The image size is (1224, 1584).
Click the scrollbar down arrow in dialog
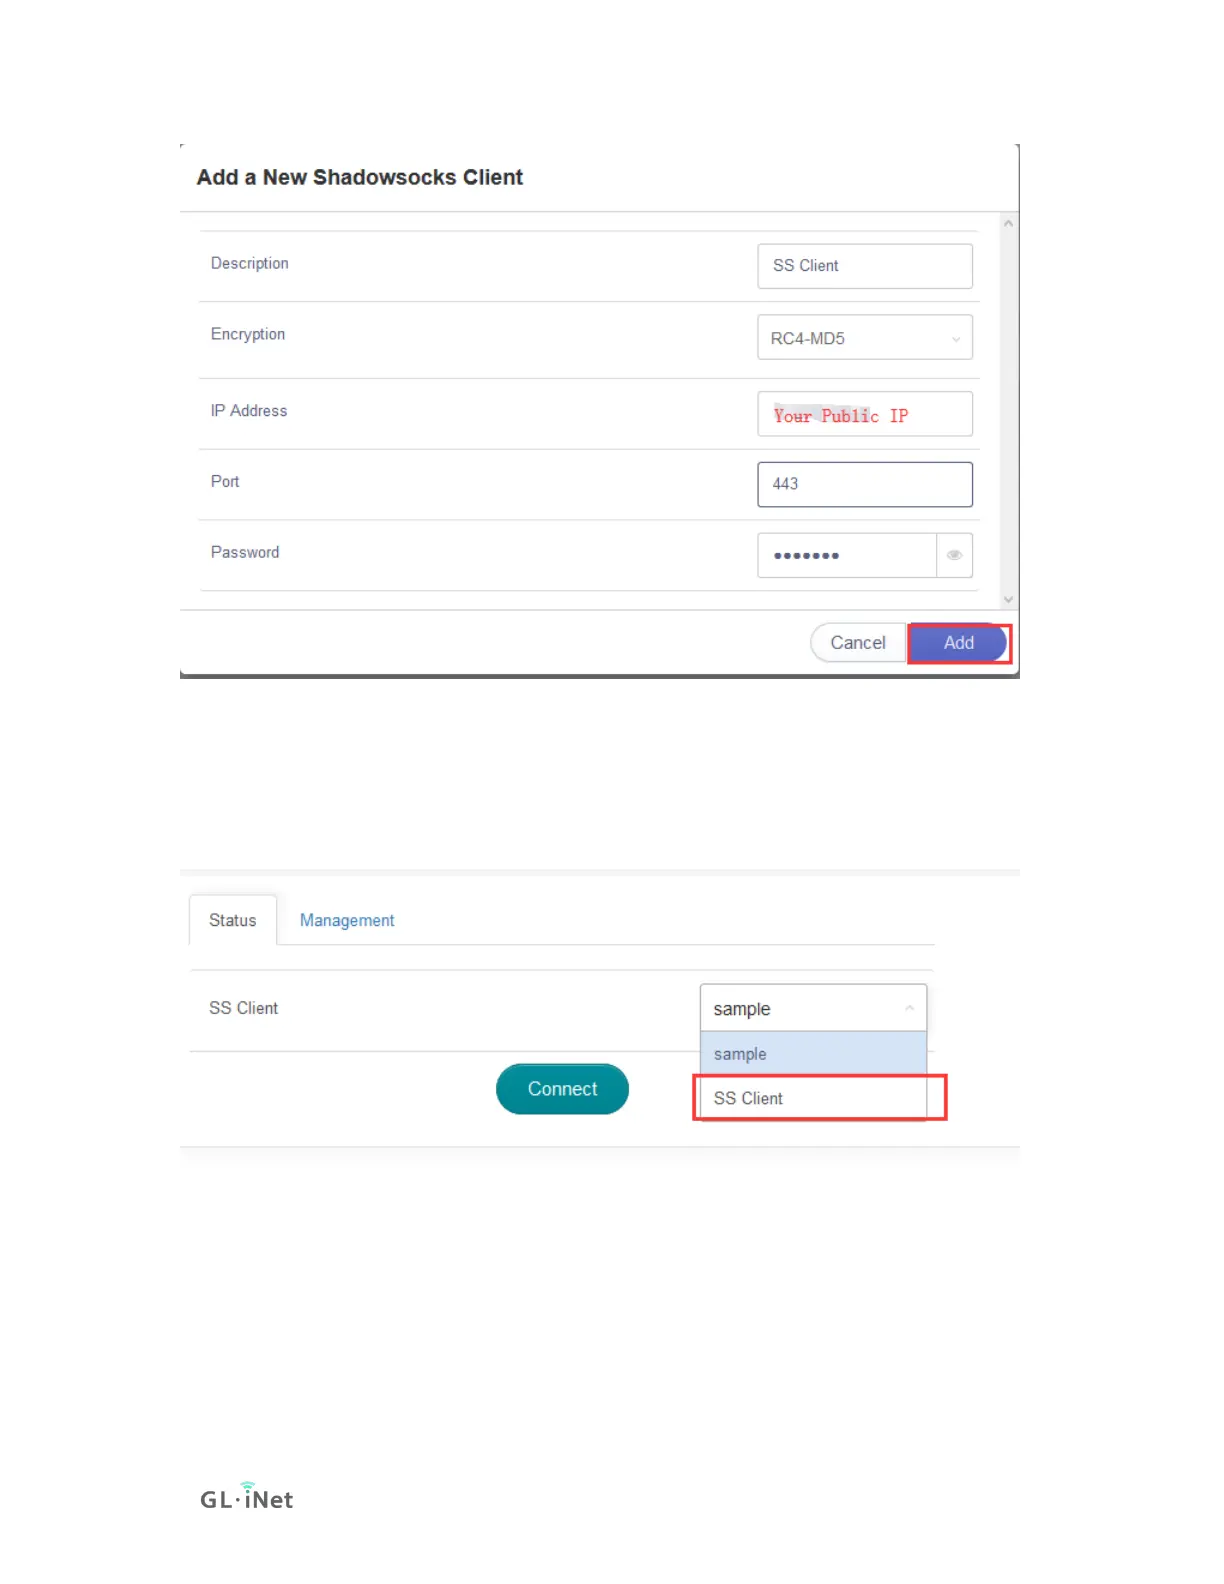click(1008, 599)
